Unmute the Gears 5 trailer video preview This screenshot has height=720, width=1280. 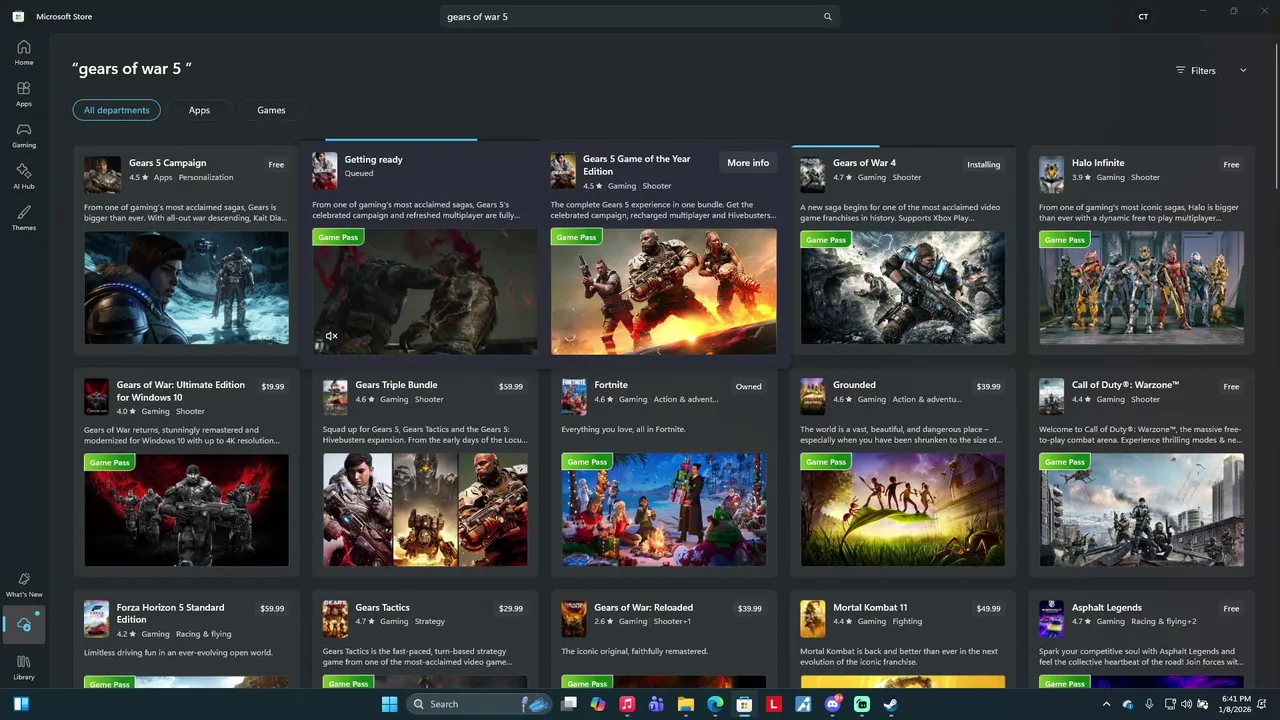coord(331,336)
